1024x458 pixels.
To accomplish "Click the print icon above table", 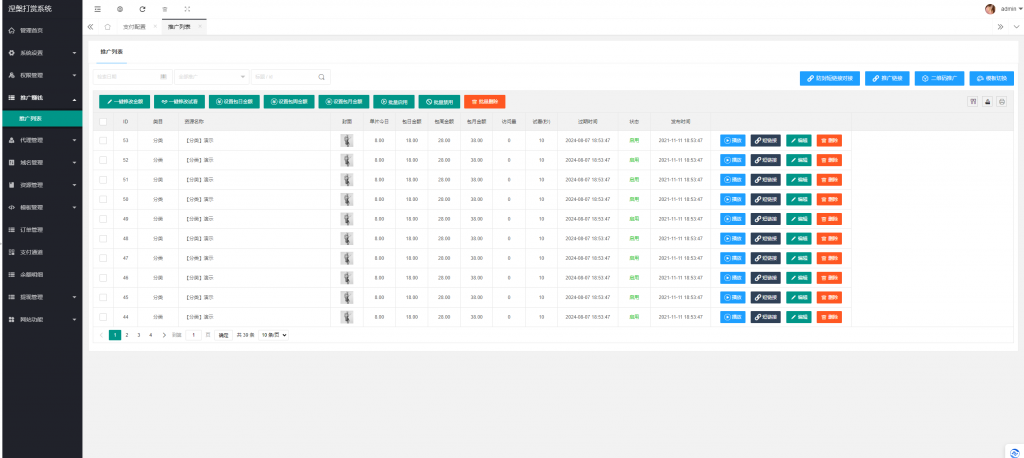I will pyautogui.click(x=1002, y=101).
